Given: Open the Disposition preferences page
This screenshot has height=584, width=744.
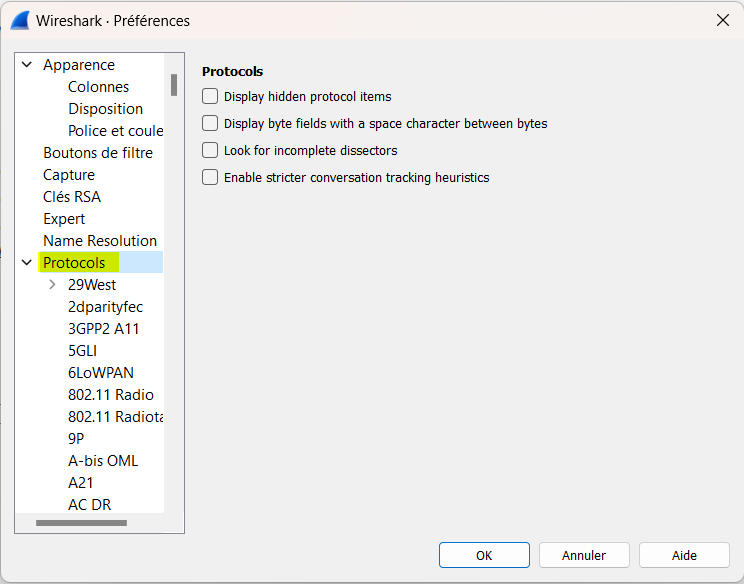Looking at the screenshot, I should 105,109.
